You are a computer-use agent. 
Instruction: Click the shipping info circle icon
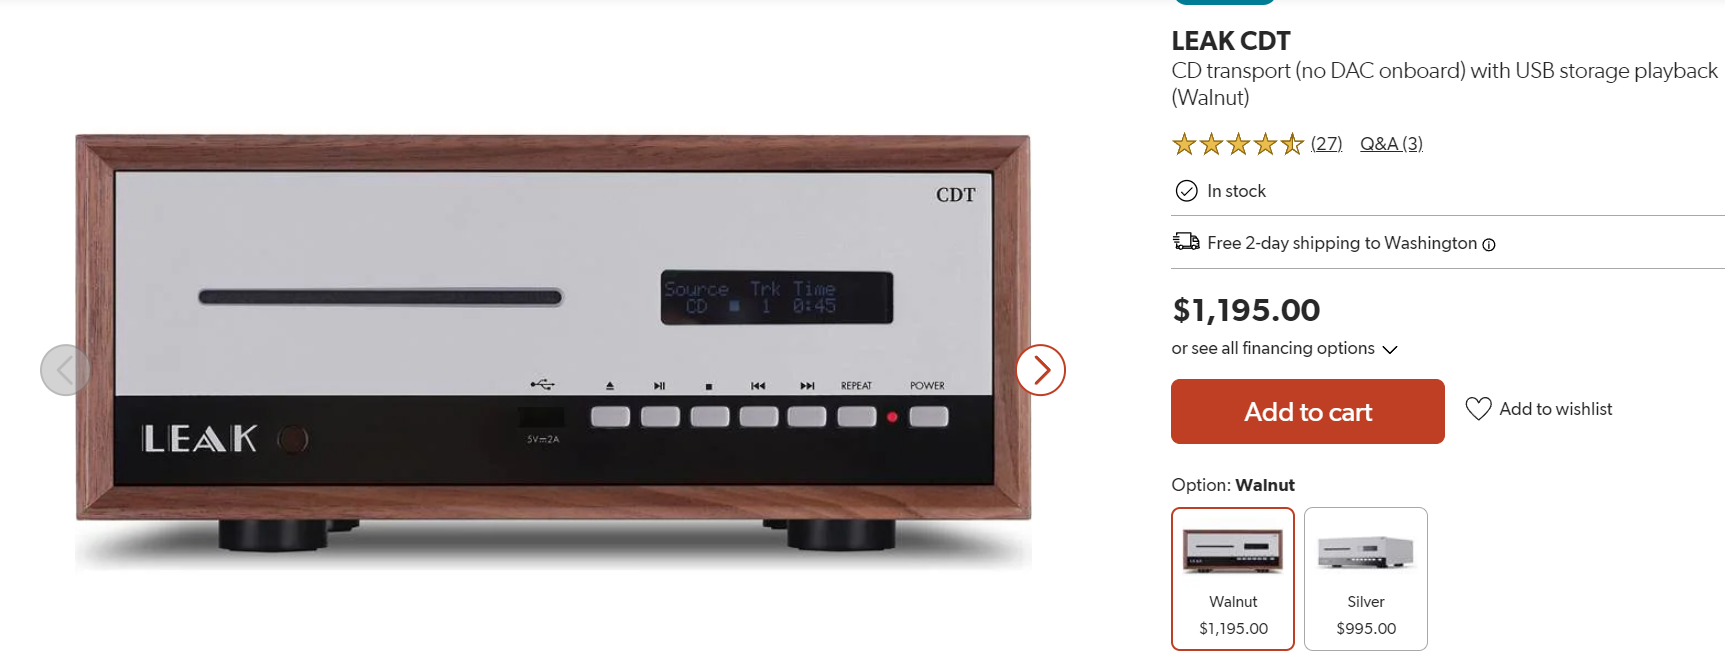pyautogui.click(x=1489, y=245)
